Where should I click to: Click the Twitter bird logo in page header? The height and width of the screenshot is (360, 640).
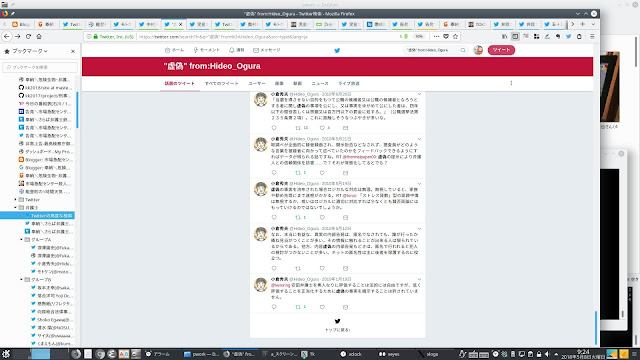tap(337, 51)
